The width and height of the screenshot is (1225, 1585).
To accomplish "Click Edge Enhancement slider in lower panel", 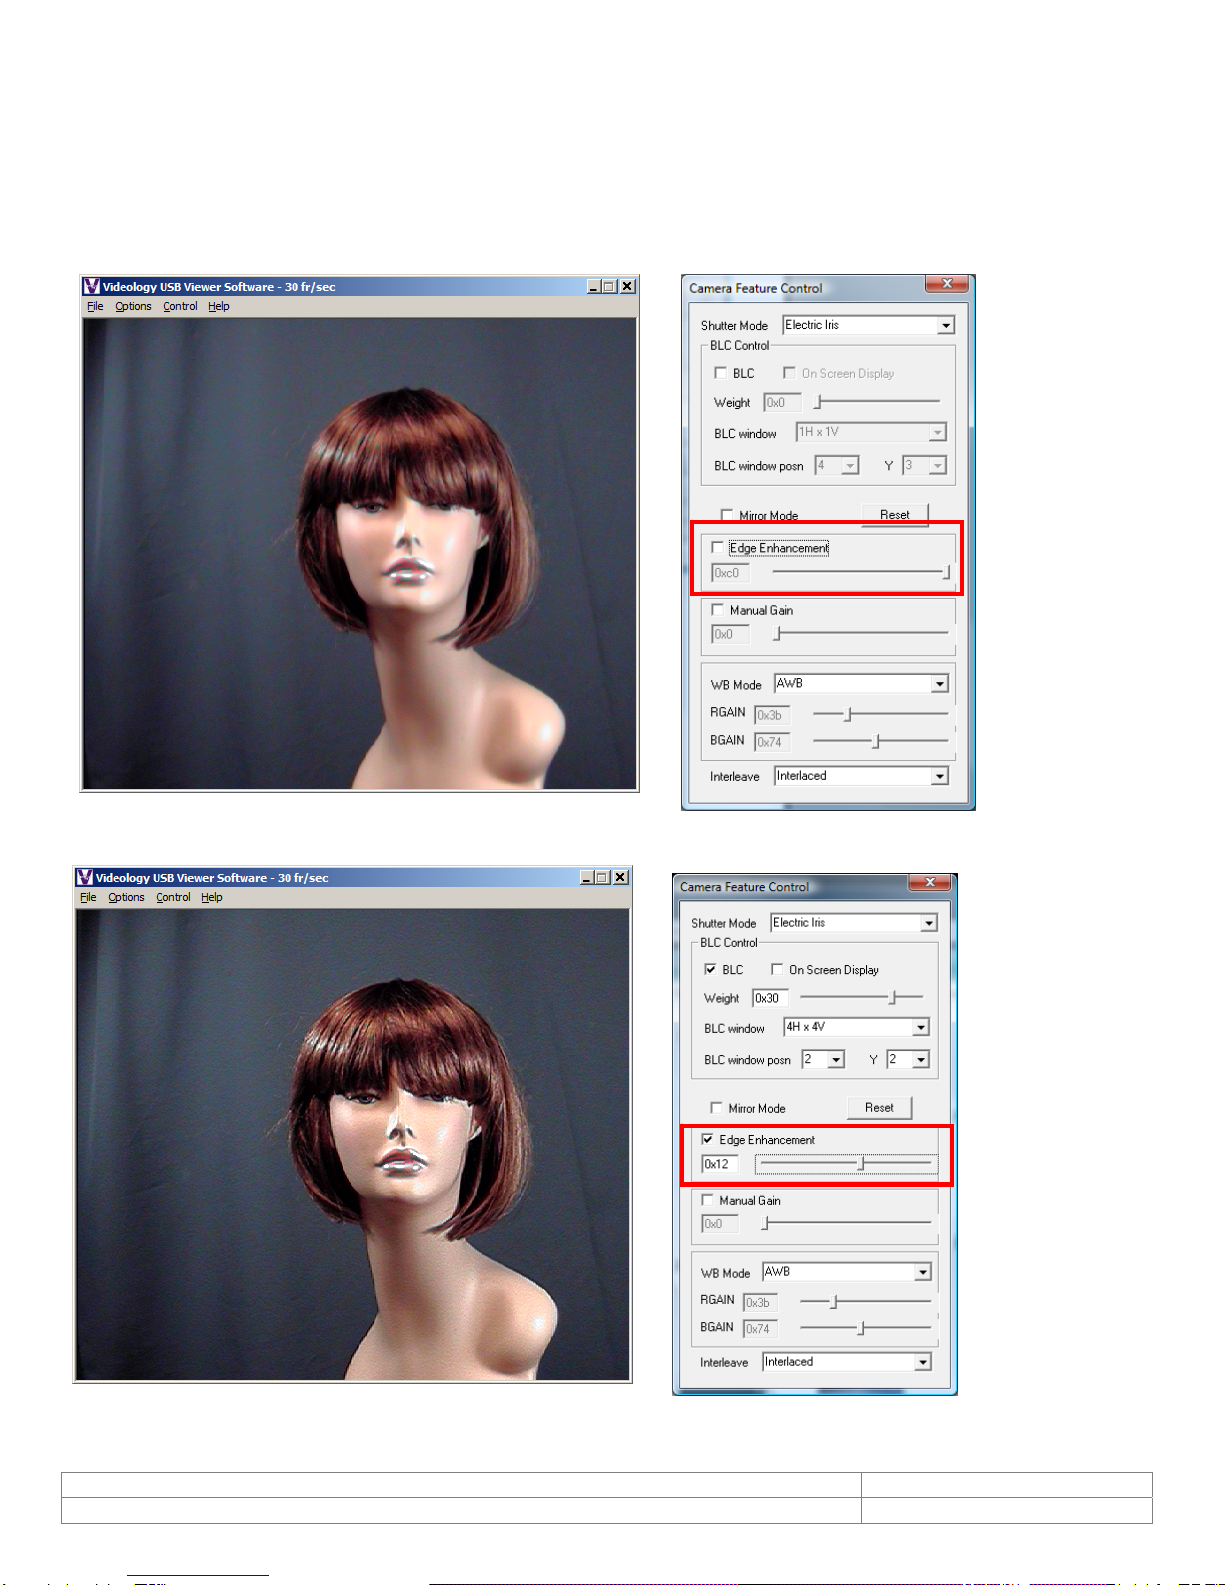I will (x=846, y=1163).
